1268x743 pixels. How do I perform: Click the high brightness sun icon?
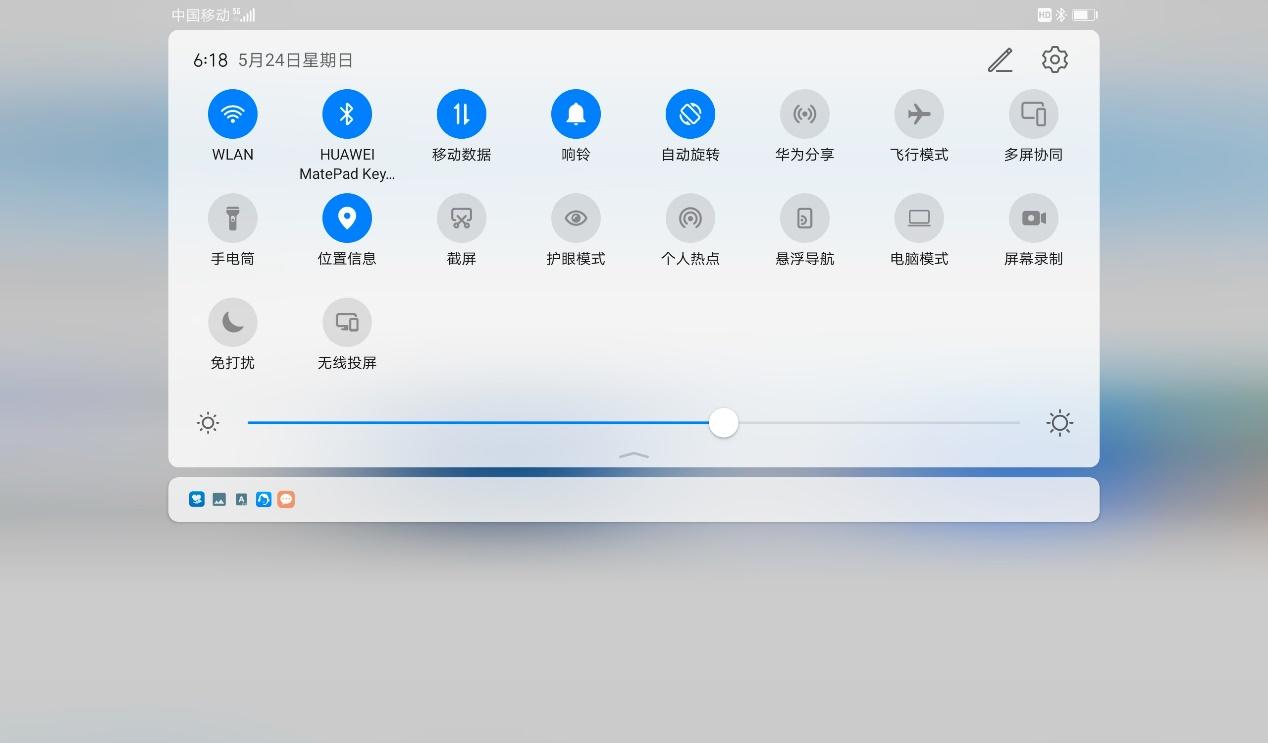pyautogui.click(x=1060, y=423)
